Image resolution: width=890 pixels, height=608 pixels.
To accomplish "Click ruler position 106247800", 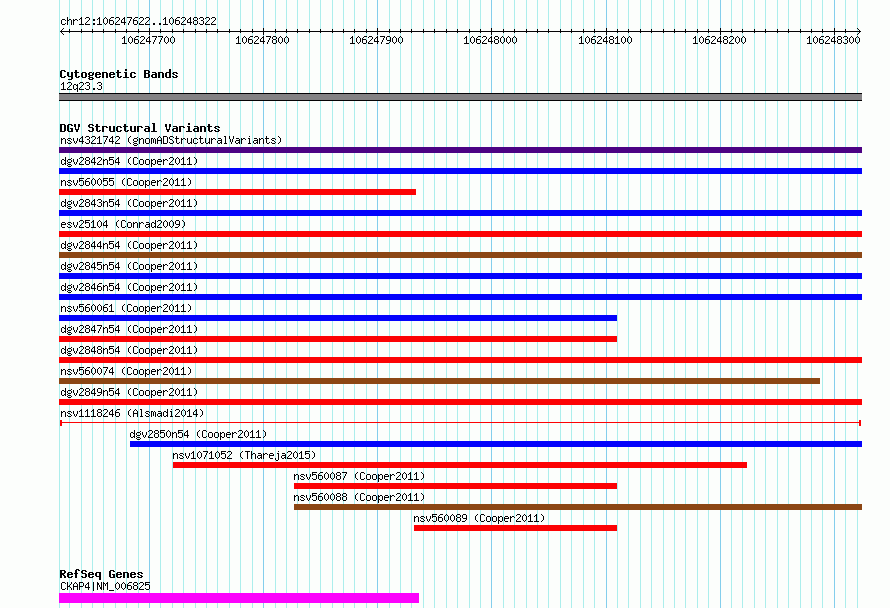I will tap(262, 40).
